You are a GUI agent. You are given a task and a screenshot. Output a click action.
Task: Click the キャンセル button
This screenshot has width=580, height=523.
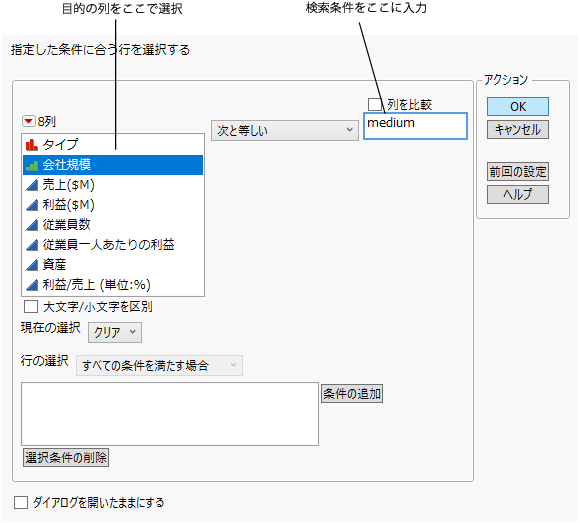tap(517, 129)
